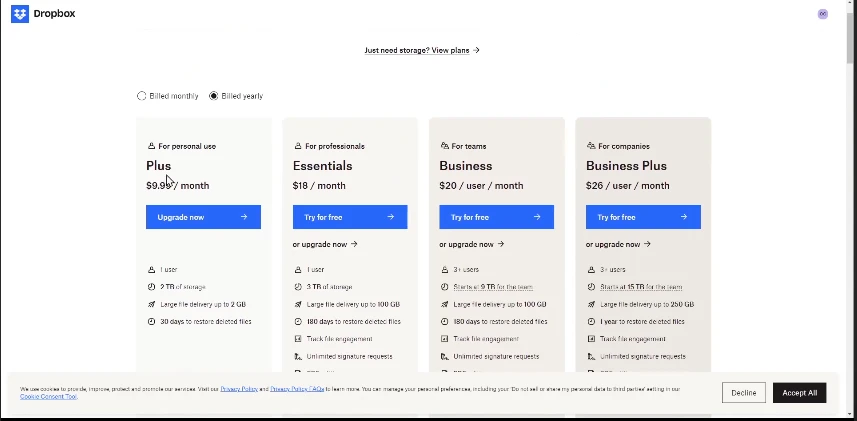The height and width of the screenshot is (421, 857).
Task: Decline cookies in the consent banner
Action: pos(744,393)
